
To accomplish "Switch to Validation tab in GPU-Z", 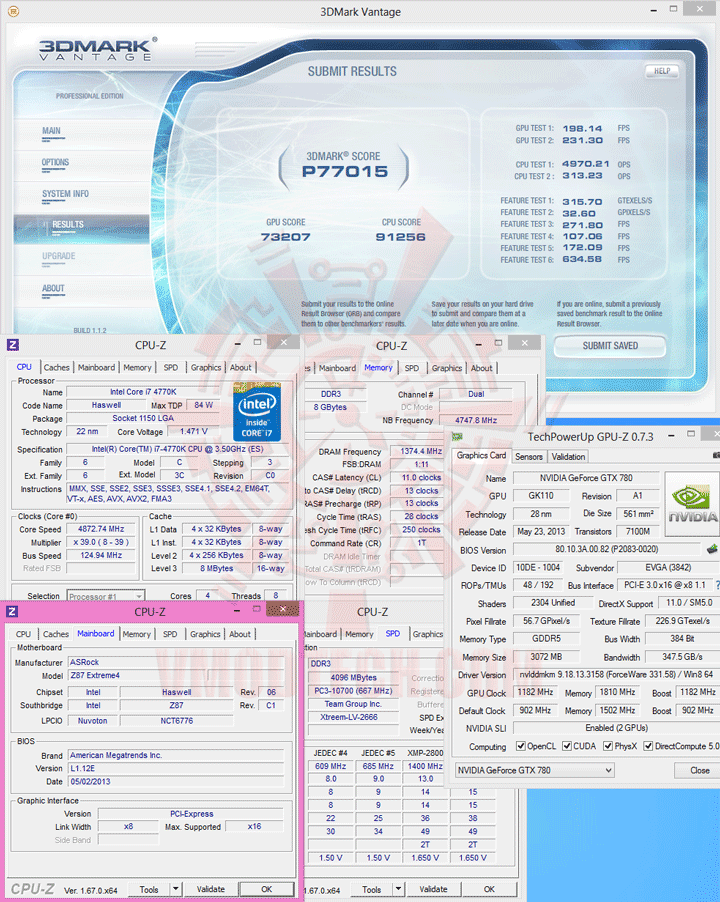I will 568,456.
